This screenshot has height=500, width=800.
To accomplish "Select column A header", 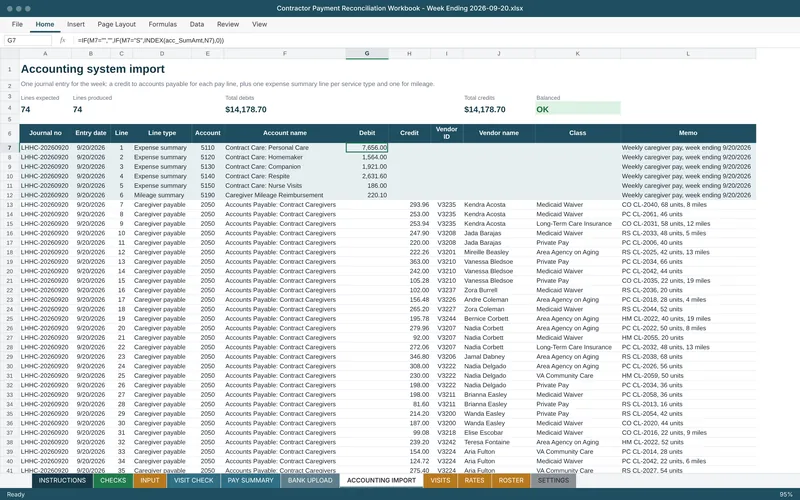I will click(45, 54).
